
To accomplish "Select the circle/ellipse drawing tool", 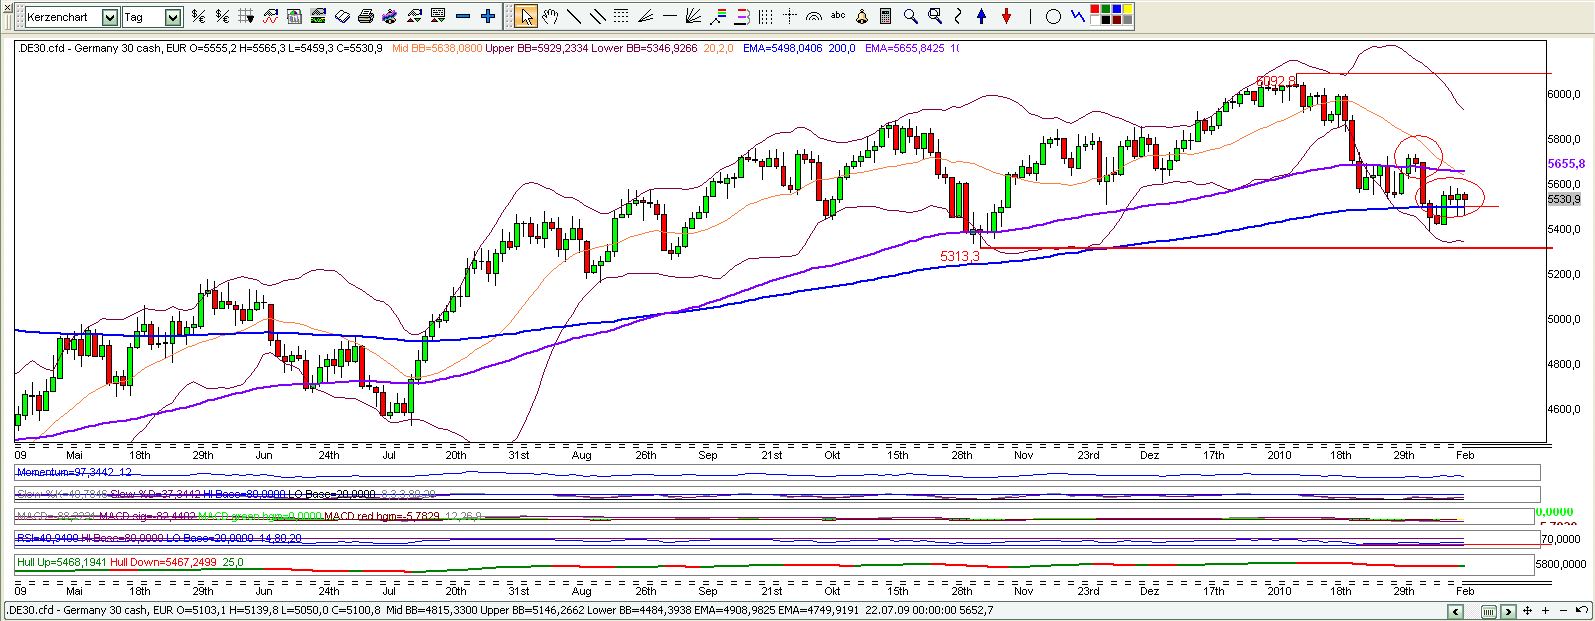I will click(1053, 17).
